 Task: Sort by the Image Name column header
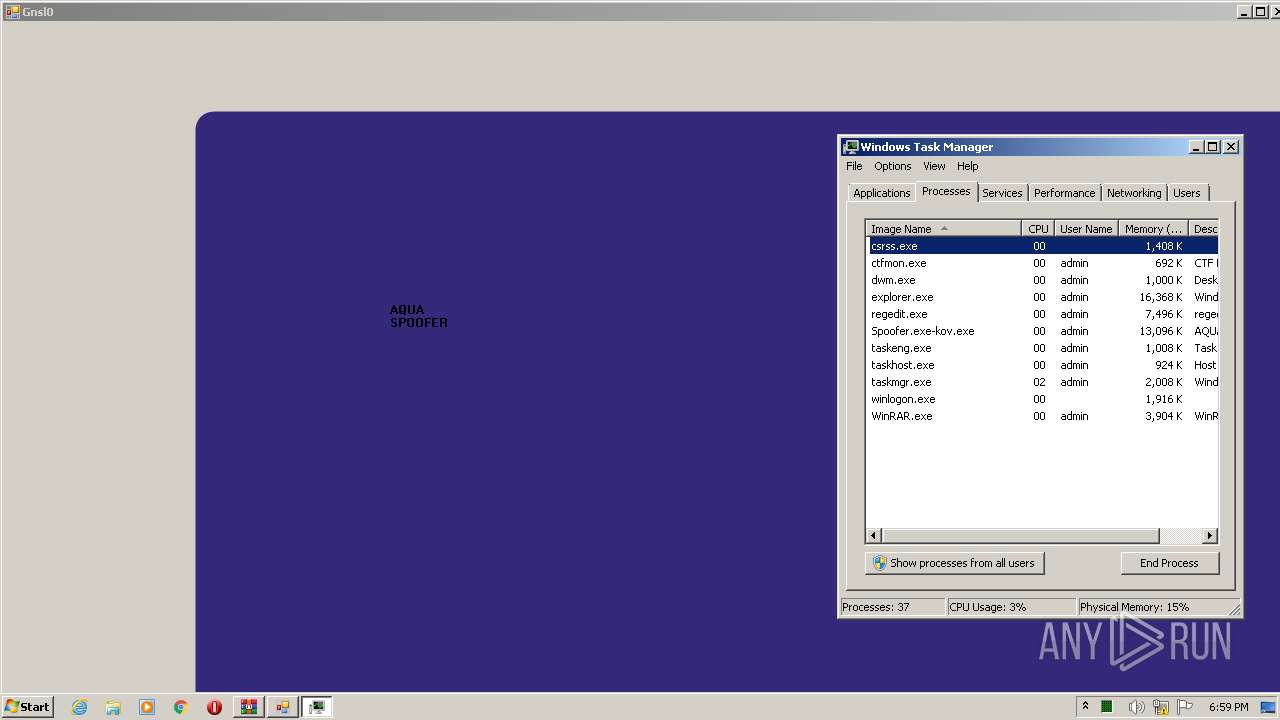[x=943, y=229]
